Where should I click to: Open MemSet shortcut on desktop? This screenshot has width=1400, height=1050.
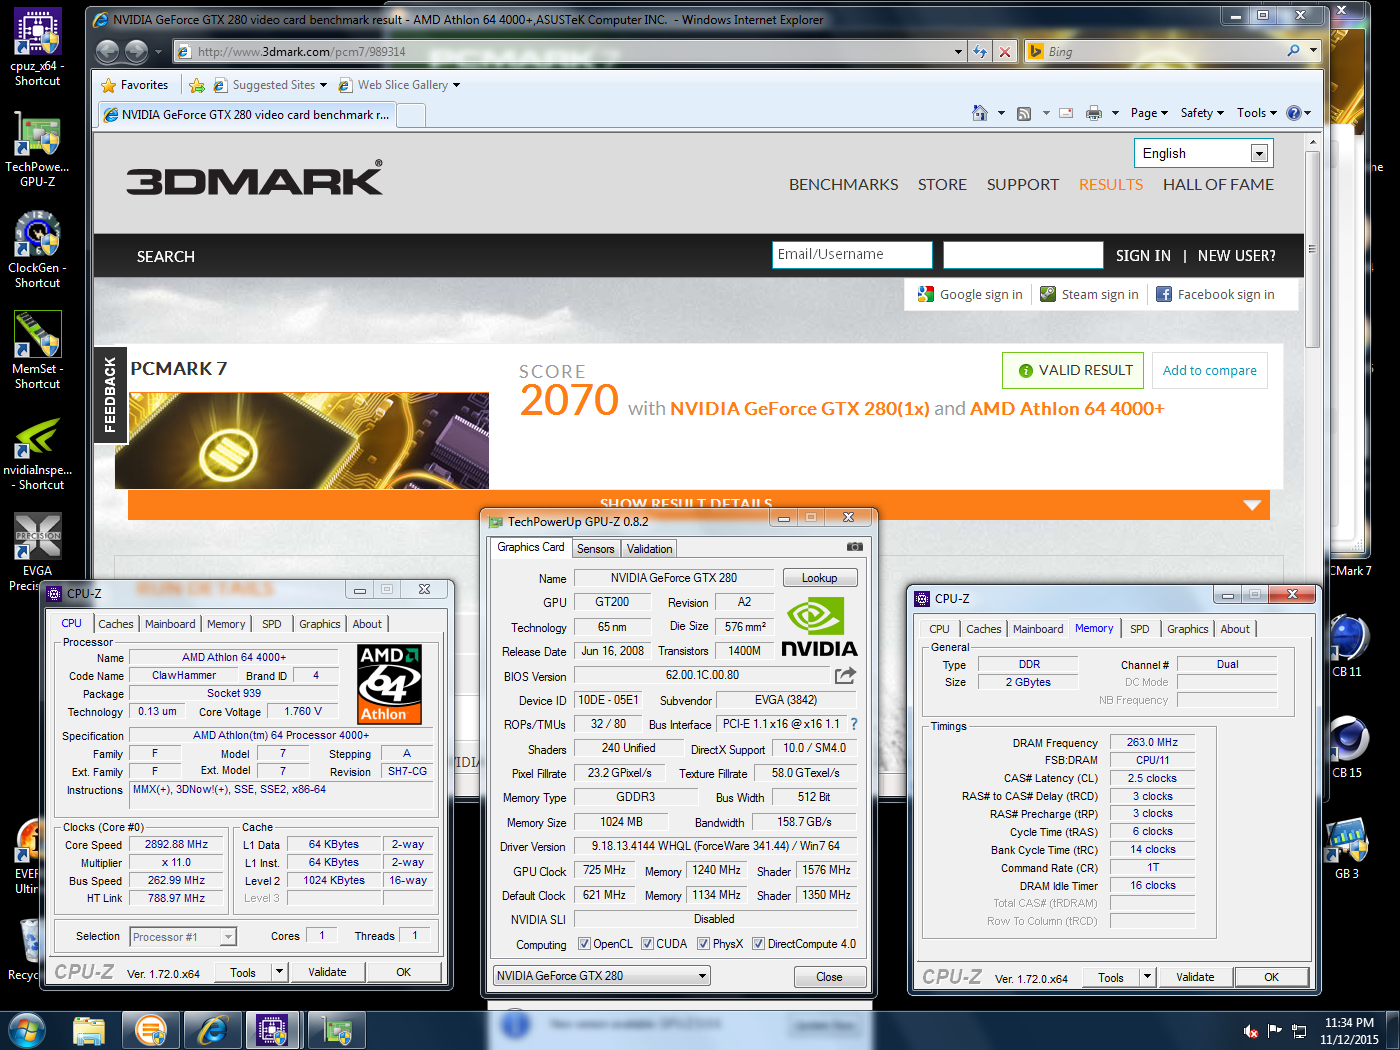[37, 350]
